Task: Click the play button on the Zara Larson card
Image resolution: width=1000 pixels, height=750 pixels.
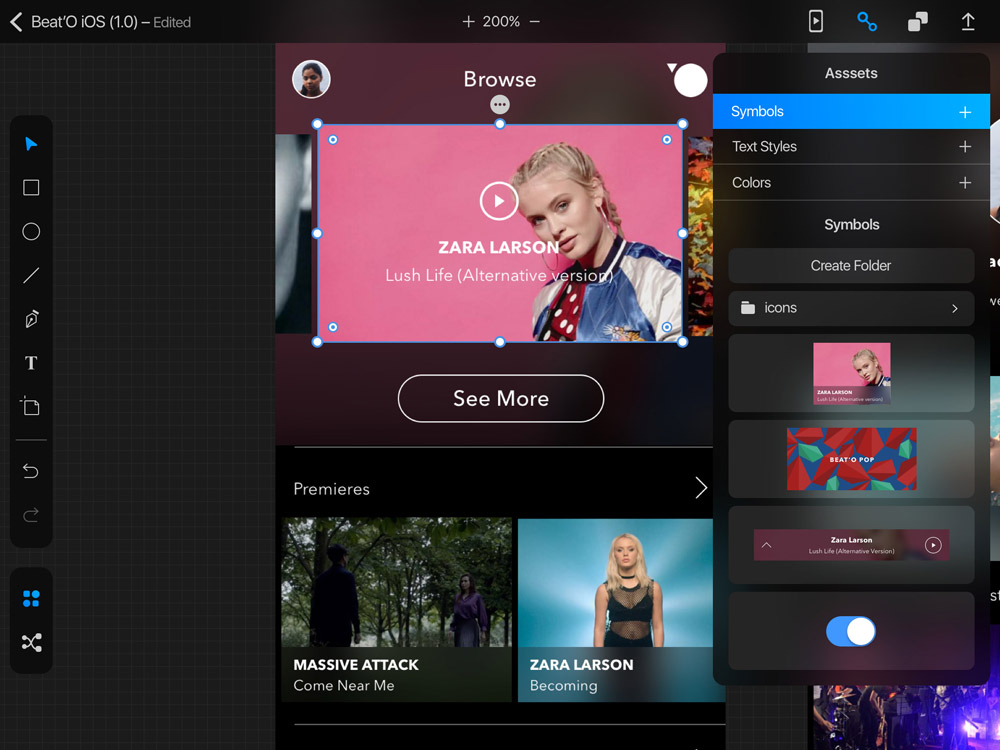Action: point(499,201)
